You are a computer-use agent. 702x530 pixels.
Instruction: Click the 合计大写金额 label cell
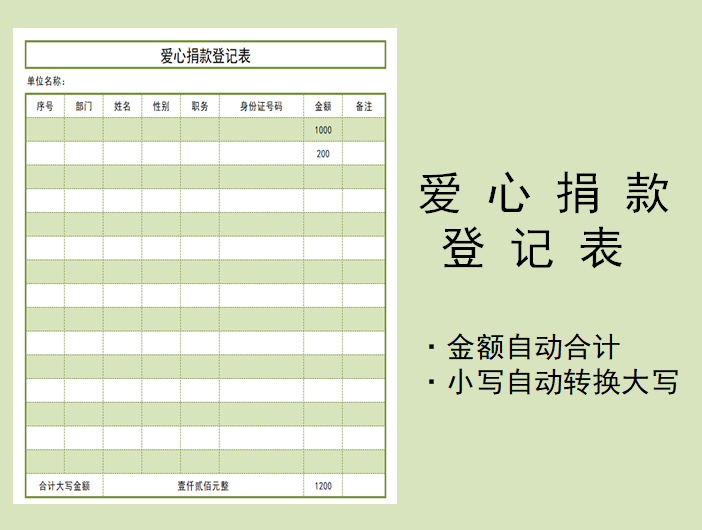(x=64, y=486)
